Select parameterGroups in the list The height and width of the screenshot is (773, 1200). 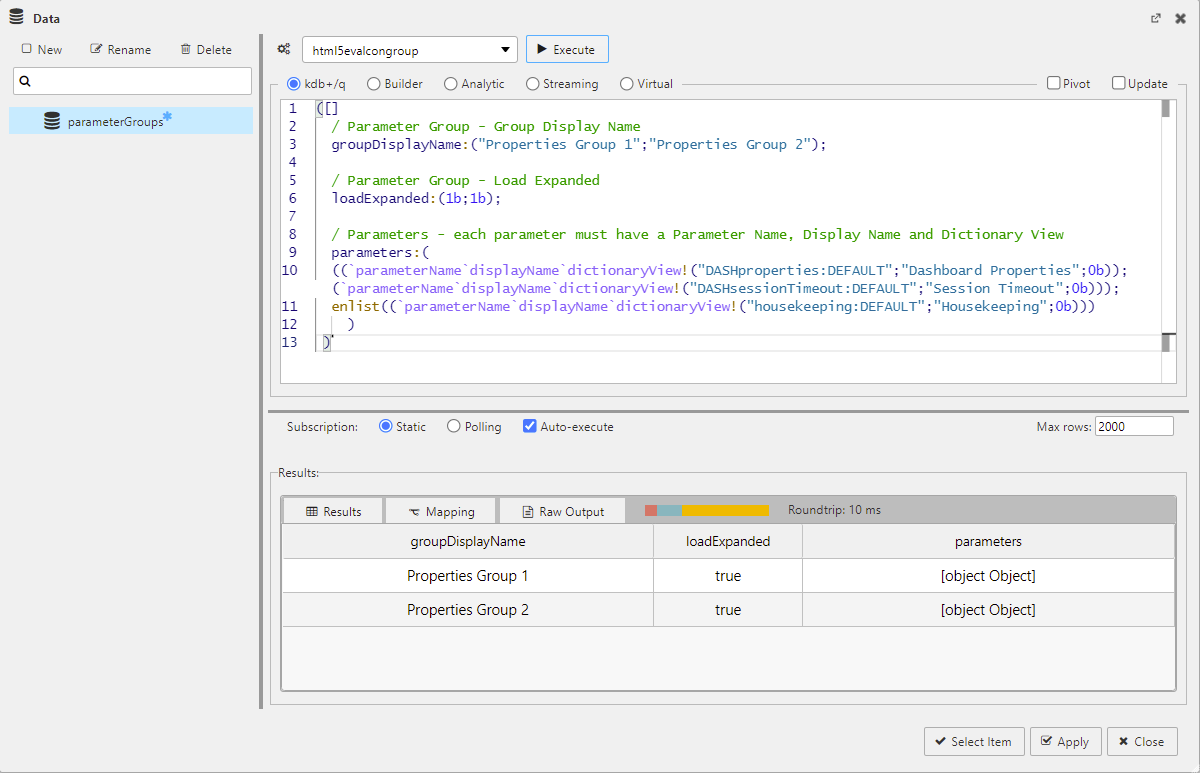(131, 121)
